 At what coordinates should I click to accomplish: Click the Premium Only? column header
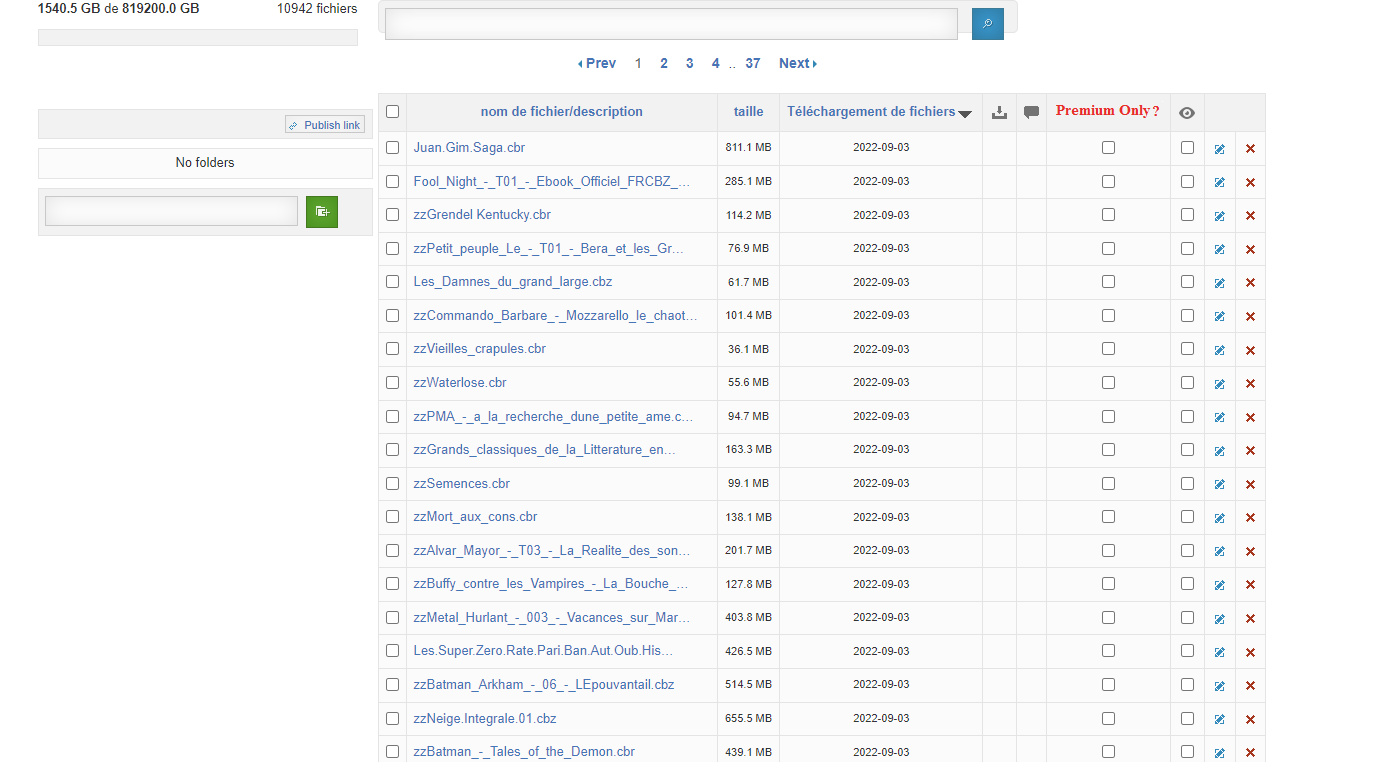(1108, 111)
